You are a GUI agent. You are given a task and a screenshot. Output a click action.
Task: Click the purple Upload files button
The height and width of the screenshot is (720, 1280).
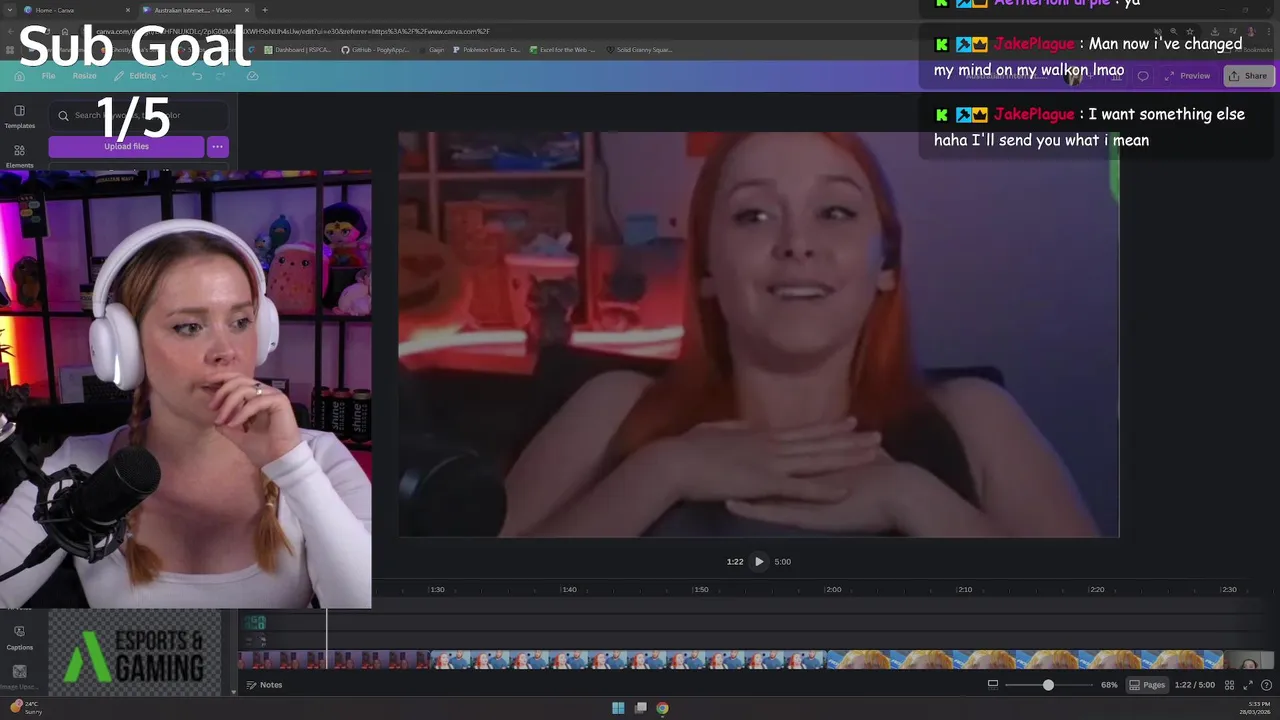click(x=126, y=147)
